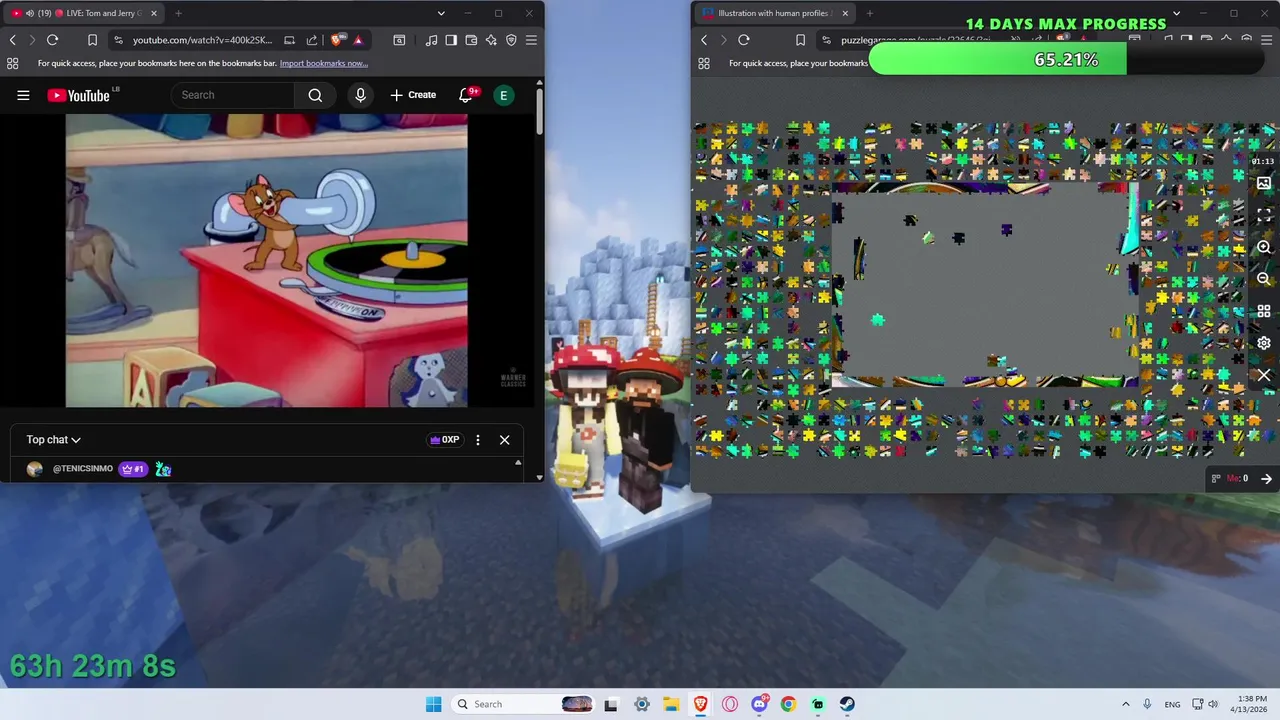Click the YouTube search magnifier button
1280x720 pixels.
(x=315, y=95)
